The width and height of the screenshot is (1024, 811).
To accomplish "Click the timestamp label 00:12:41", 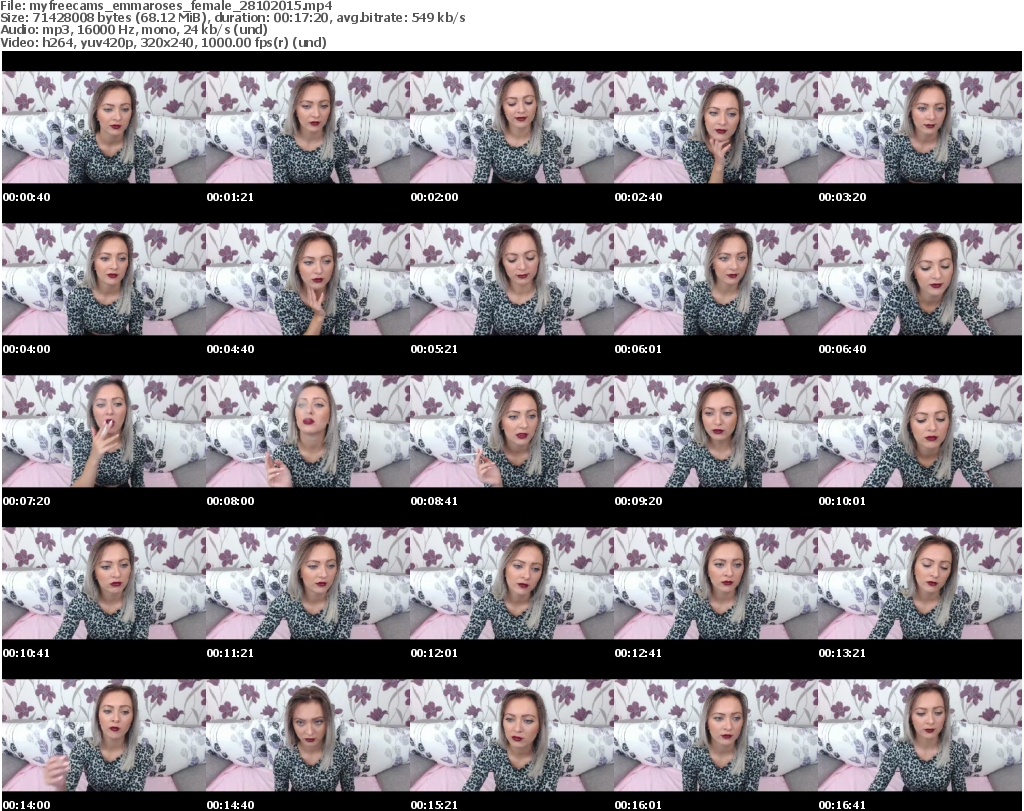I will click(x=638, y=653).
